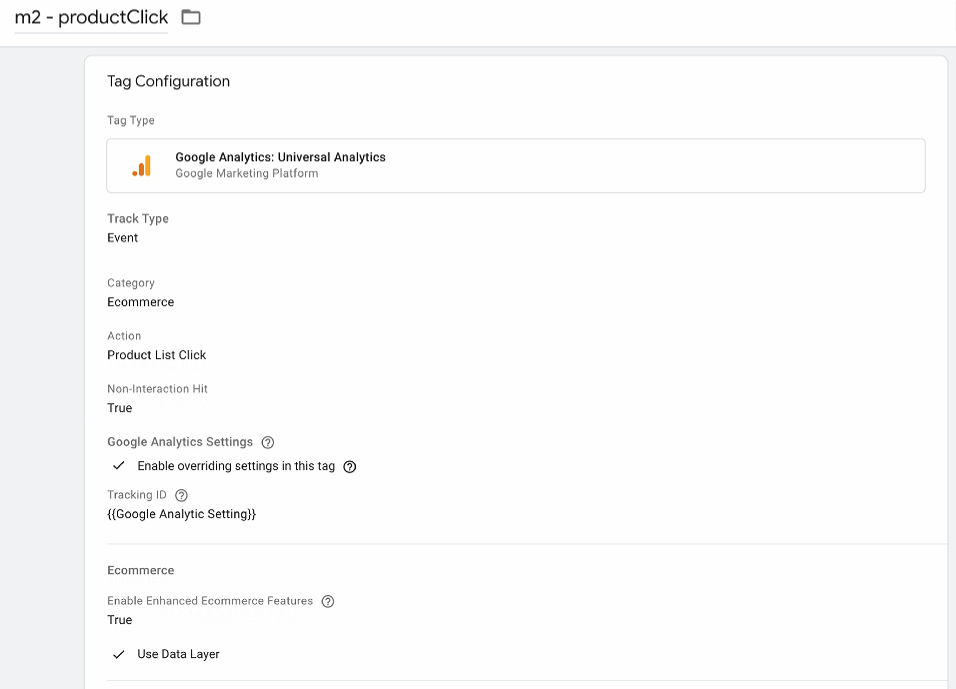Click the Action value 'Product List Click'

pyautogui.click(x=156, y=355)
